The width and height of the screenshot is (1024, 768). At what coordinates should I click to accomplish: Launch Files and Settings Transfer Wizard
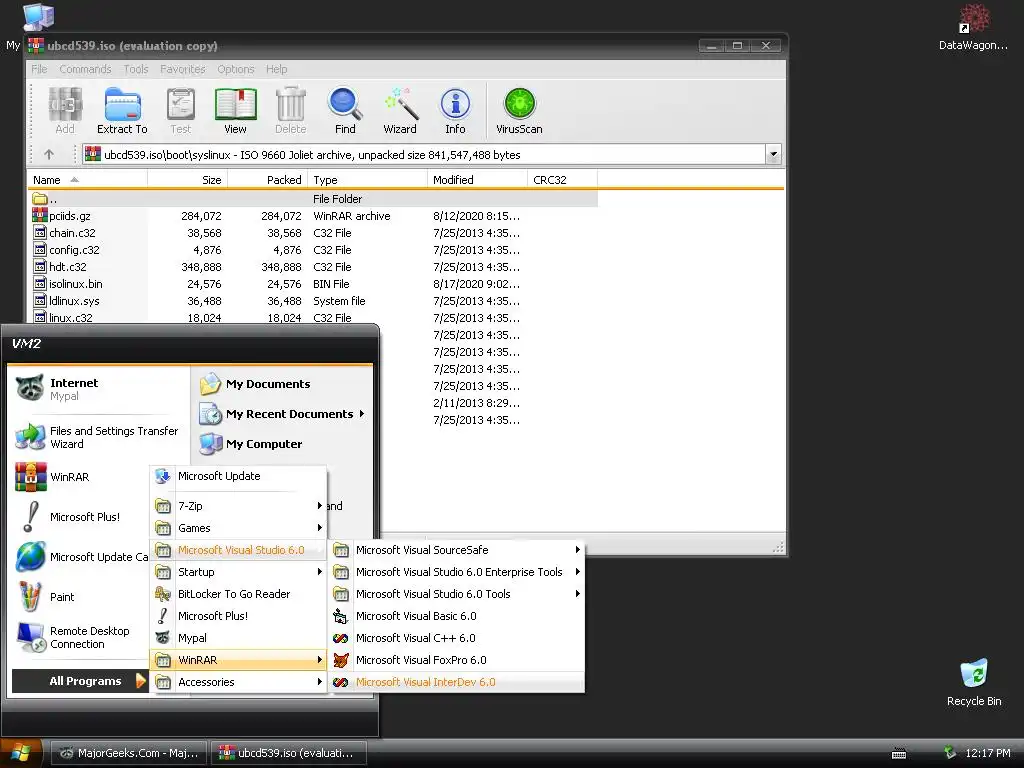(97, 437)
